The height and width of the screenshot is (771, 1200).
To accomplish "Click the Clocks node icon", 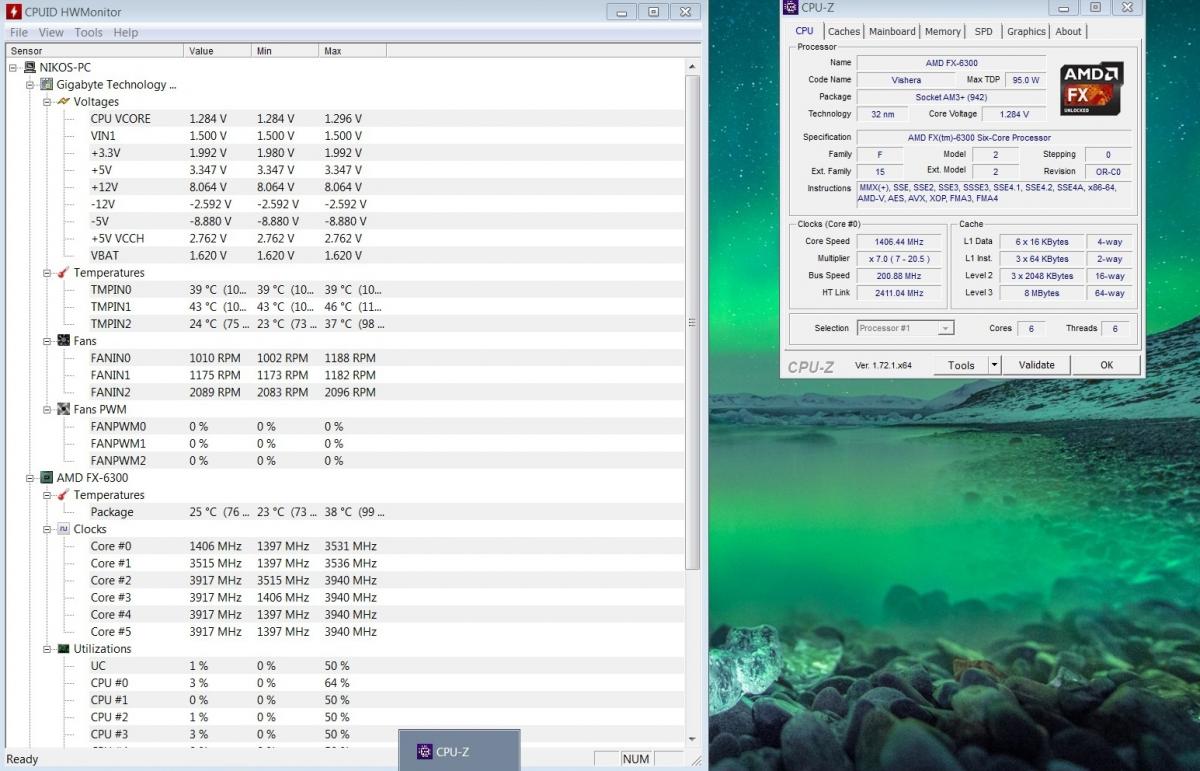I will pos(64,529).
